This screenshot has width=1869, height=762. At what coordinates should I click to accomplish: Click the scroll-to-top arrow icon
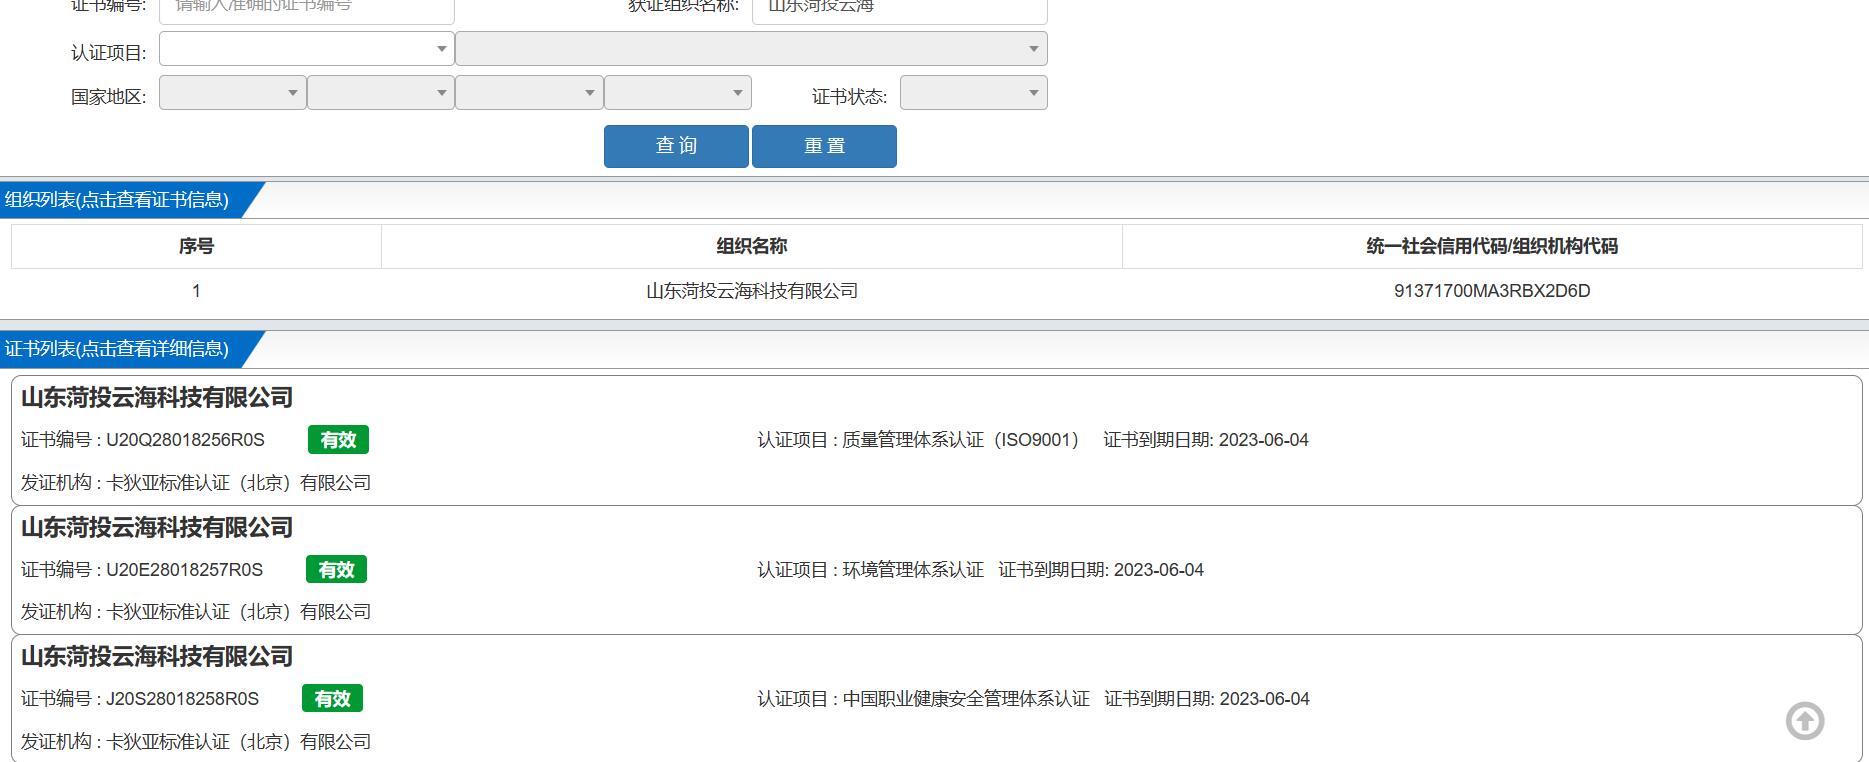tap(1805, 721)
